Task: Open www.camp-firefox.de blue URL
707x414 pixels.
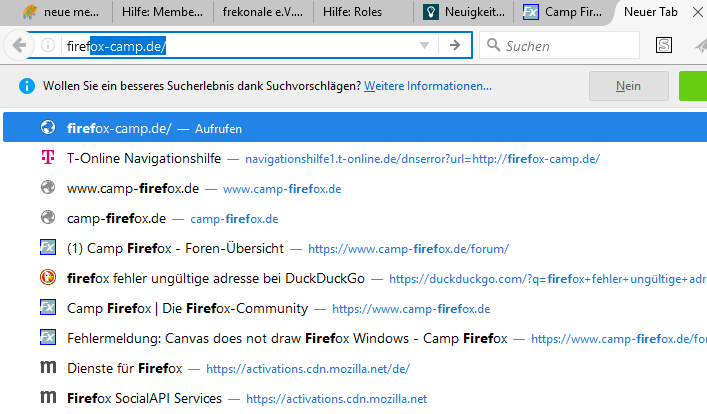Action: [282, 189]
